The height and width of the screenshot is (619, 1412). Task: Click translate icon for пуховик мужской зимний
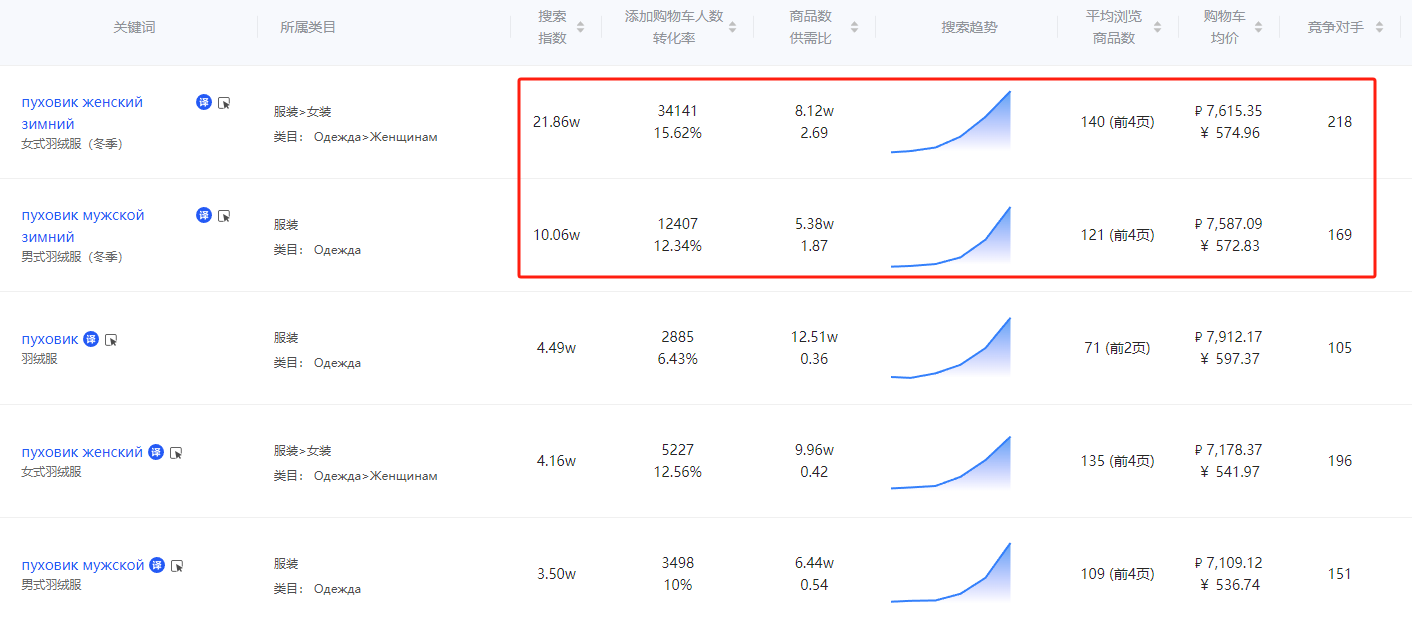tap(204, 215)
